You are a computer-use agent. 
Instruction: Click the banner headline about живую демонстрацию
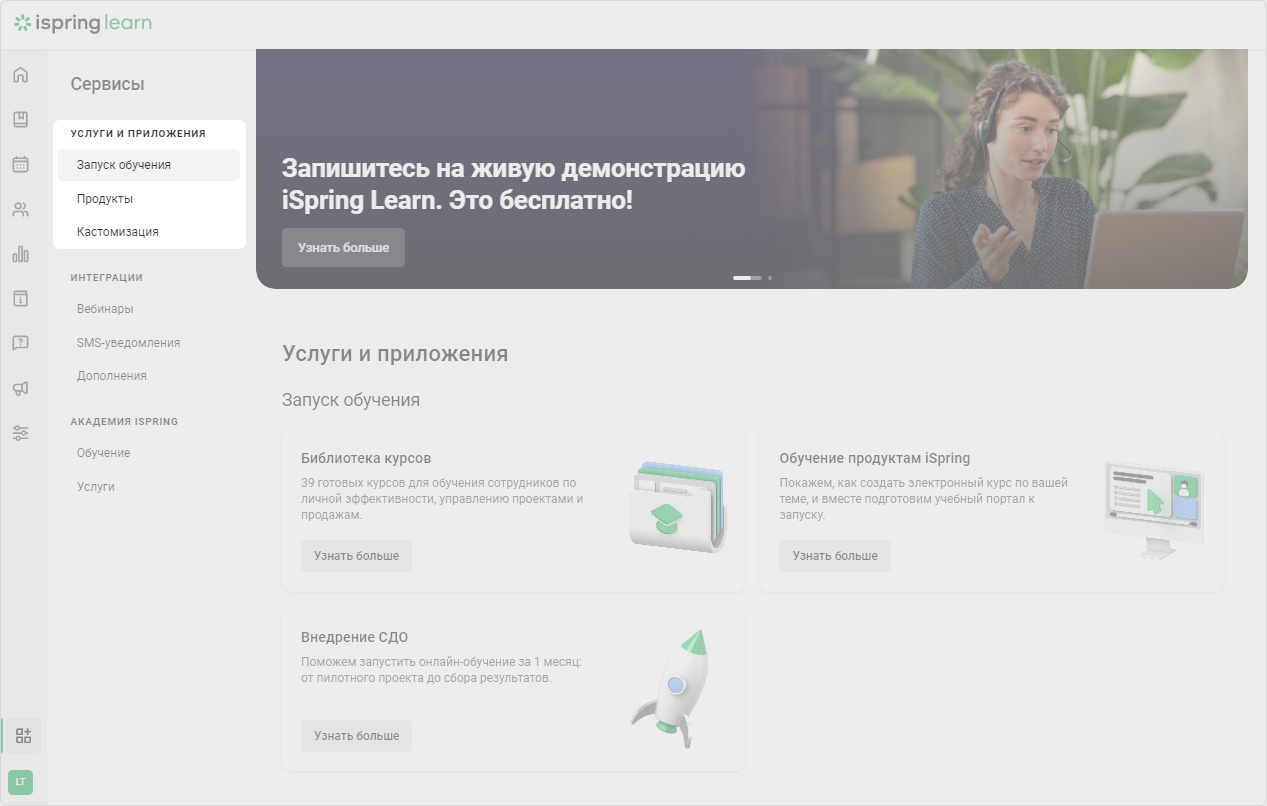[513, 184]
